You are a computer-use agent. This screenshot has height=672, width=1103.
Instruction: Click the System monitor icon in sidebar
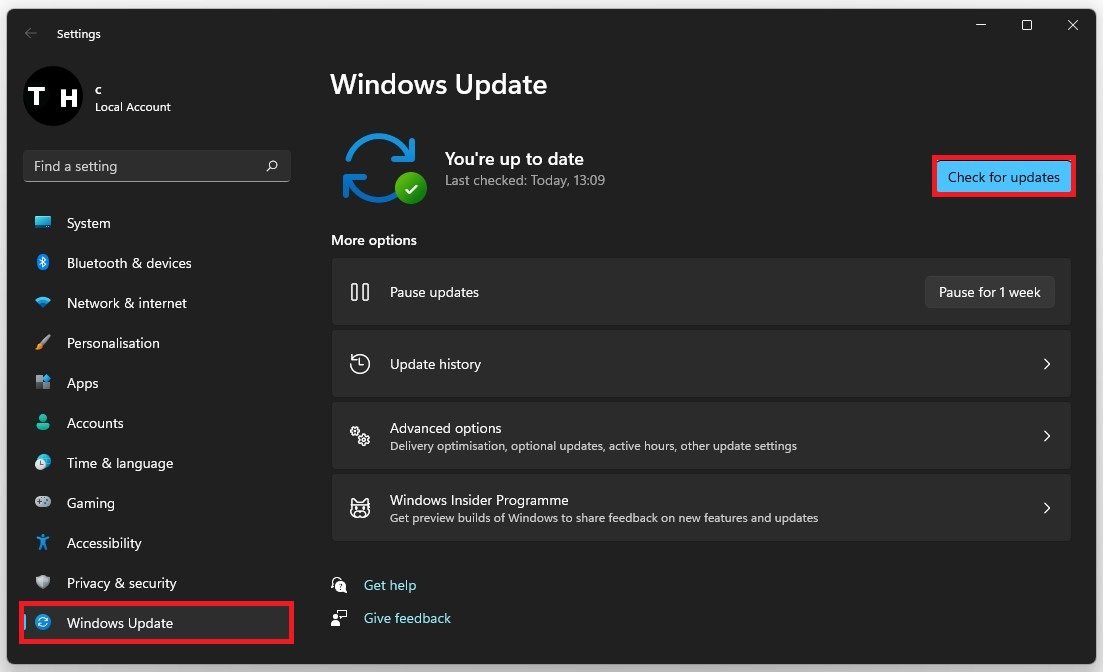[43, 222]
